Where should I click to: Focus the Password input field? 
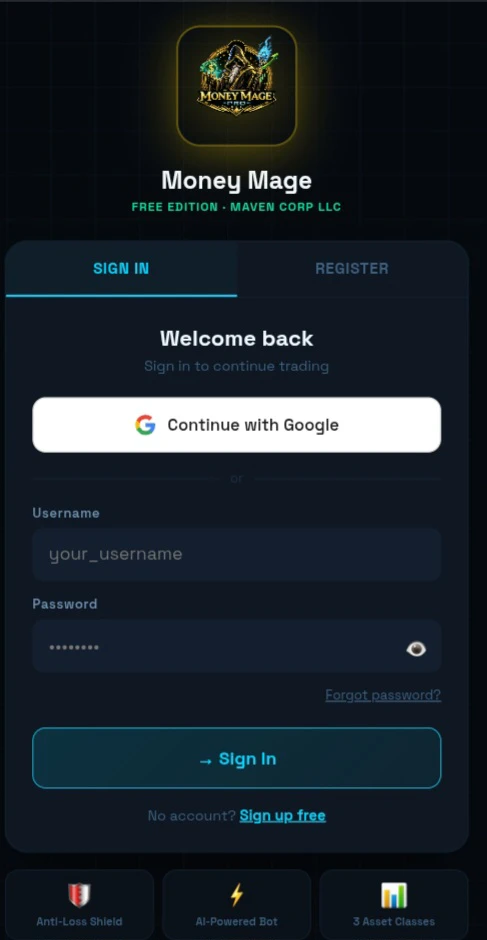(237, 646)
